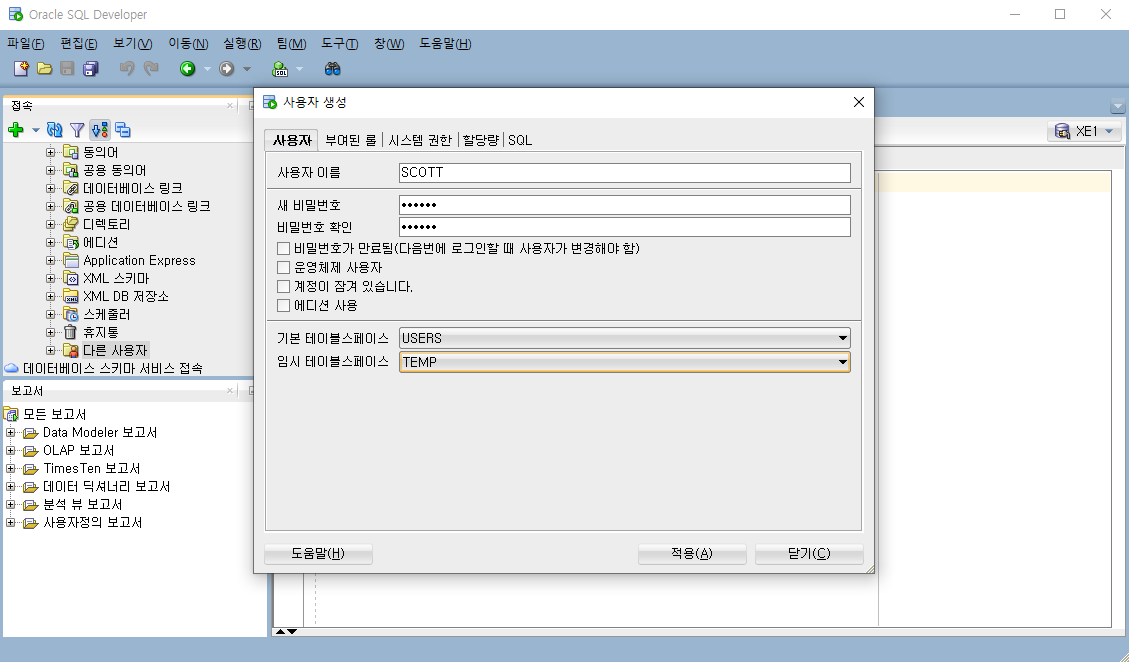The width and height of the screenshot is (1129, 662).
Task: Open the 기본 테이블스페이스 USERS dropdown
Action: click(x=624, y=338)
